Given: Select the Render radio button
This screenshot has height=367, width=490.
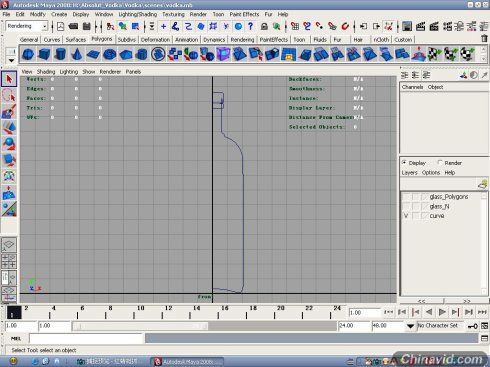Looking at the screenshot, I should (440, 163).
